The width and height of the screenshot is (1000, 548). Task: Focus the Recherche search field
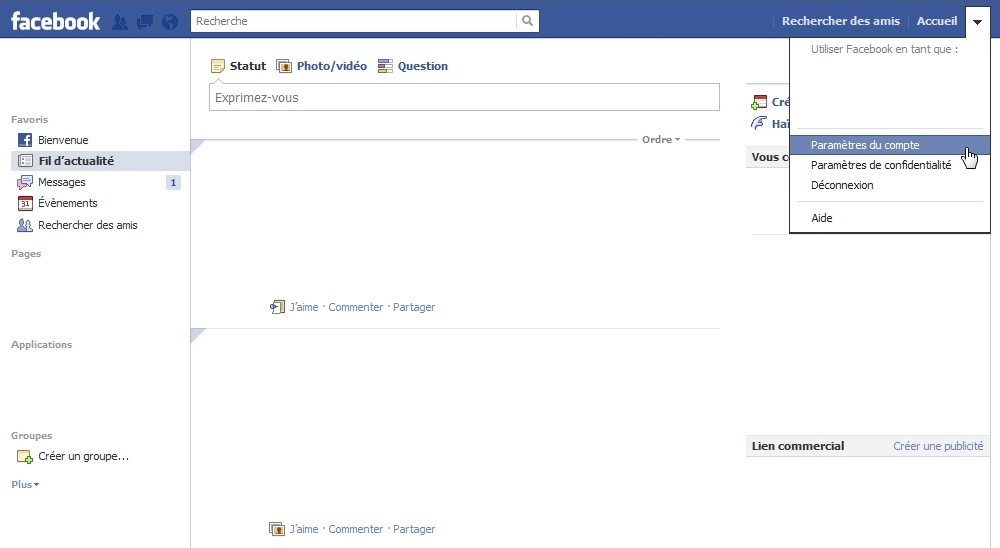(x=353, y=21)
